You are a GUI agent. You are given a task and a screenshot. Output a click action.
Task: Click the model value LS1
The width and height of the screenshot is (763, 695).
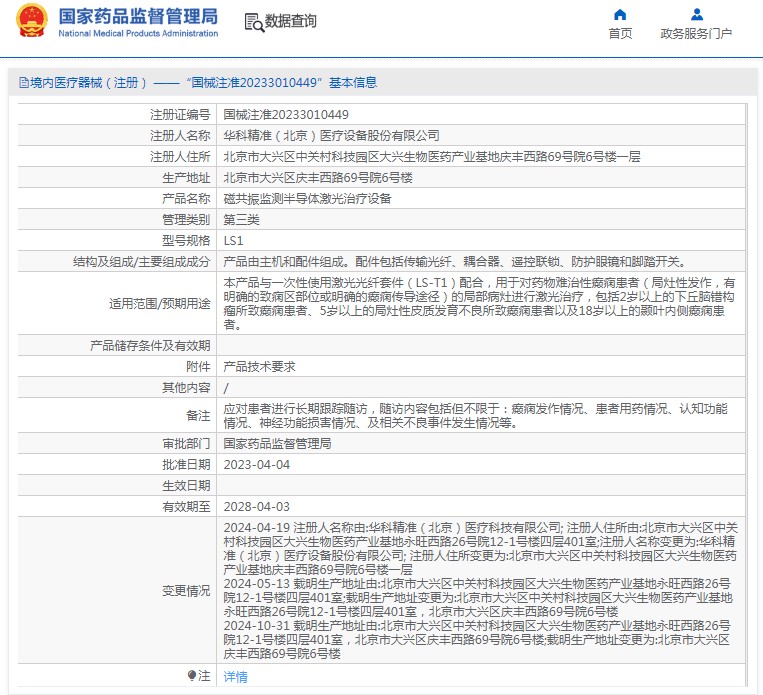(233, 241)
